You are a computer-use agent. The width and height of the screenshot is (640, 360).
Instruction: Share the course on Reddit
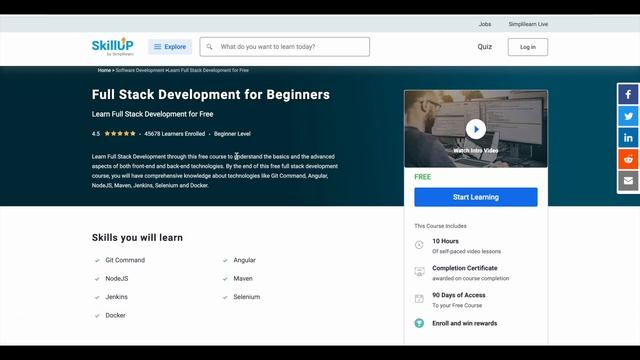(628, 159)
